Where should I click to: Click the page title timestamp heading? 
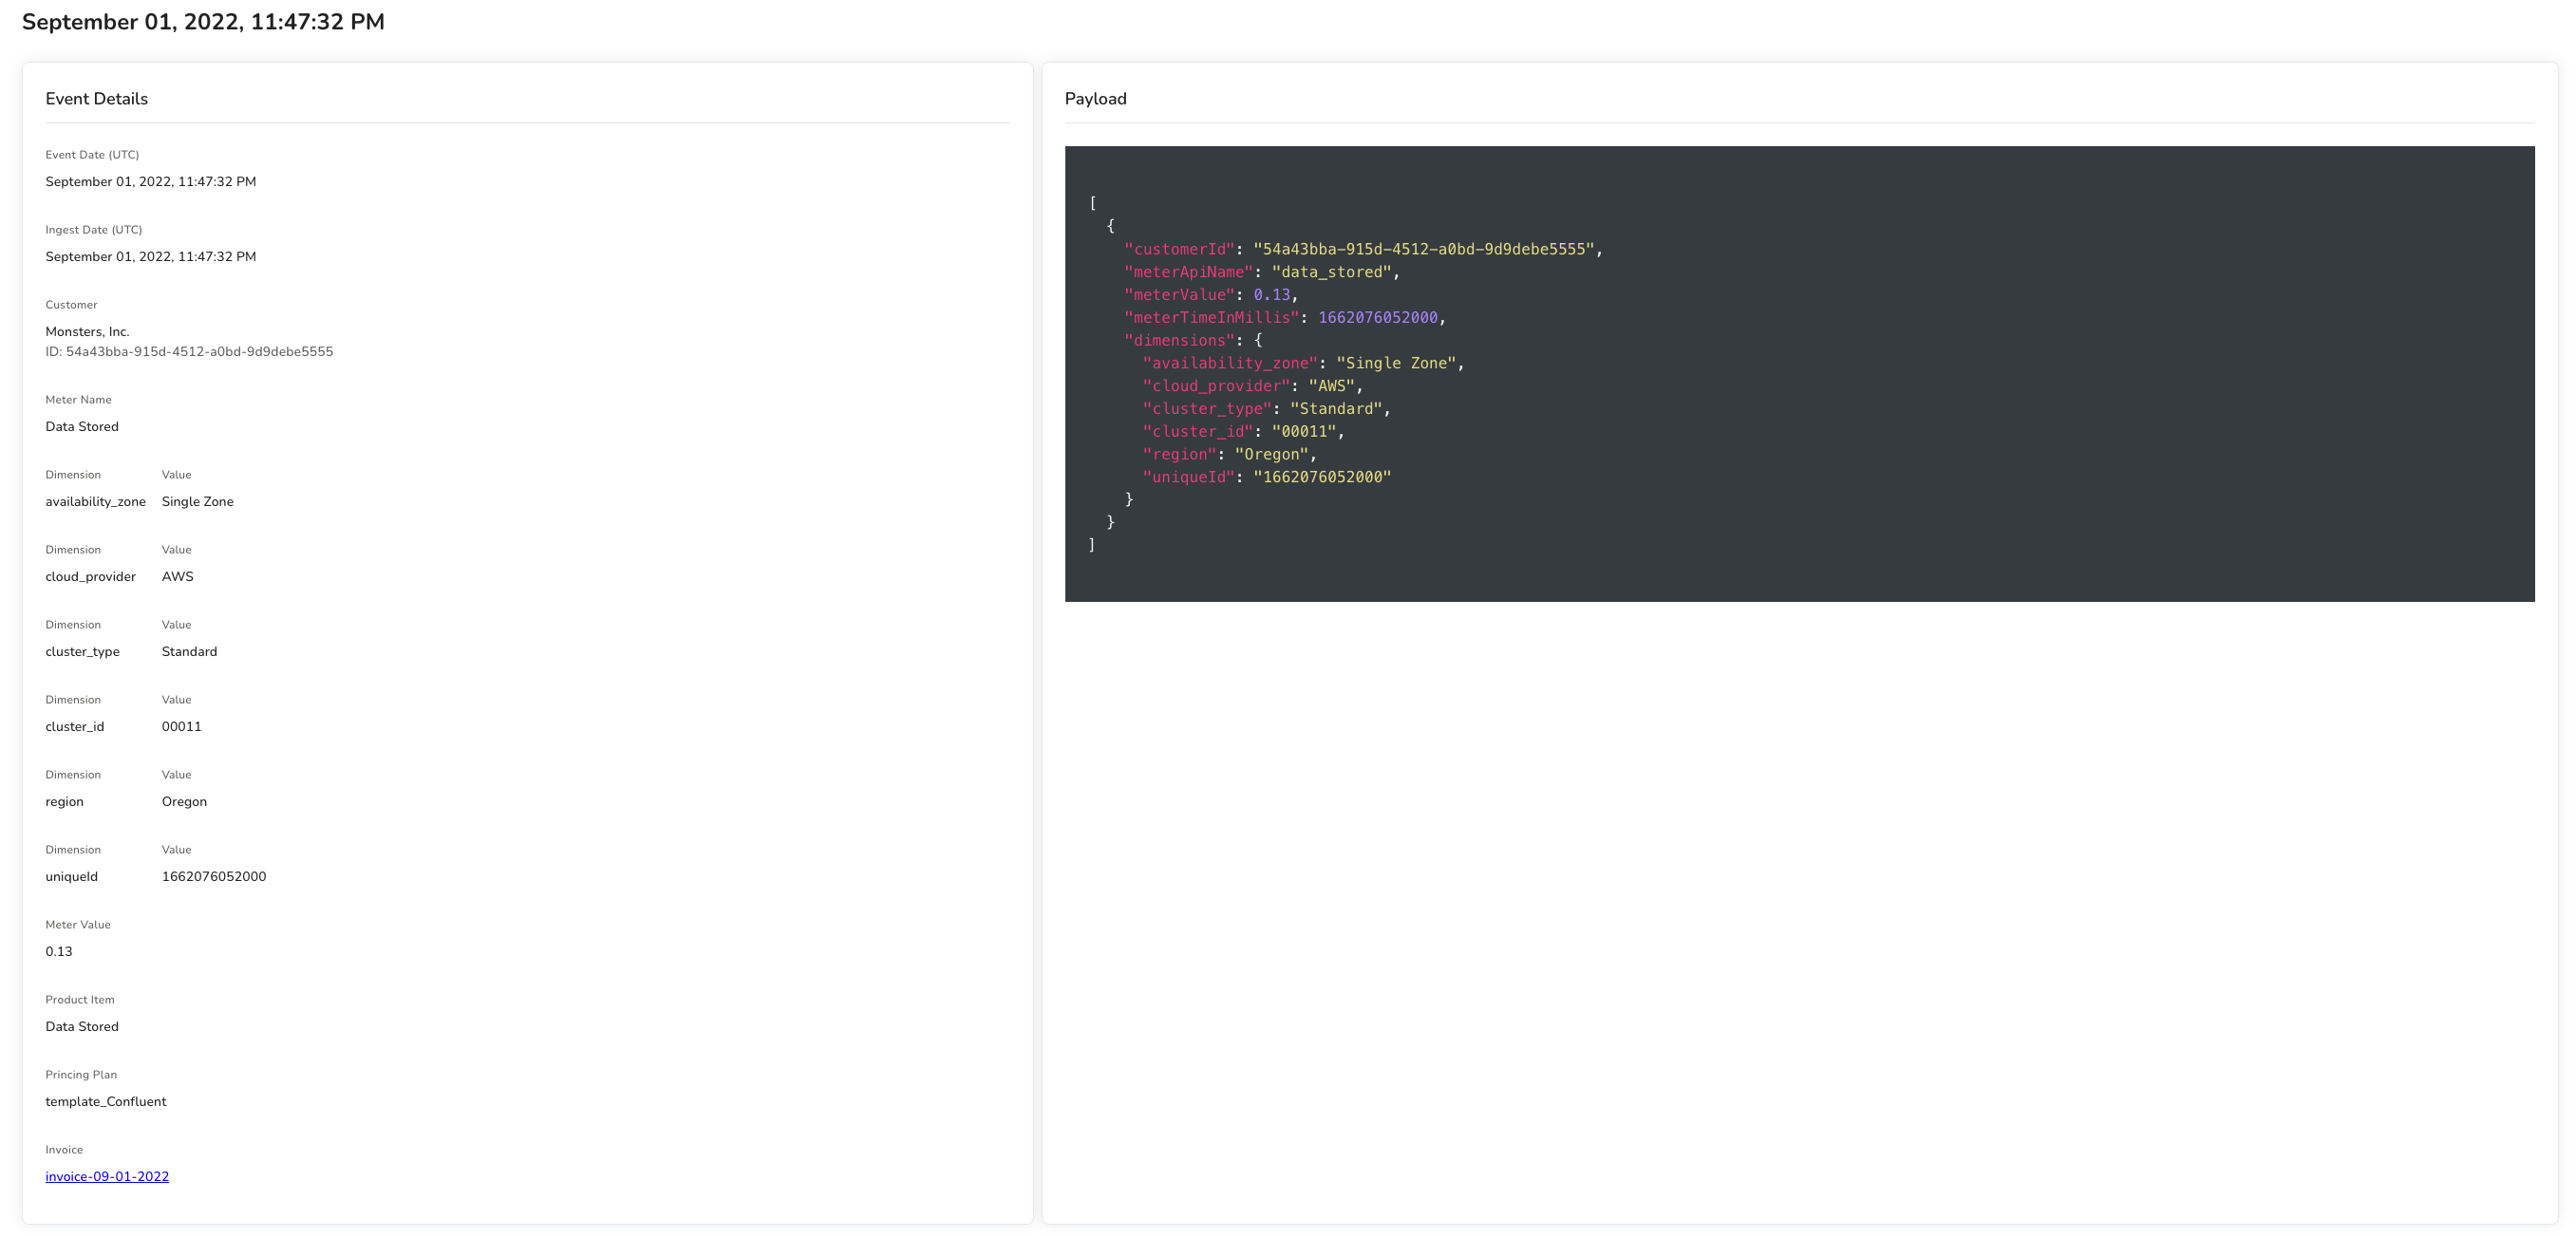[203, 22]
